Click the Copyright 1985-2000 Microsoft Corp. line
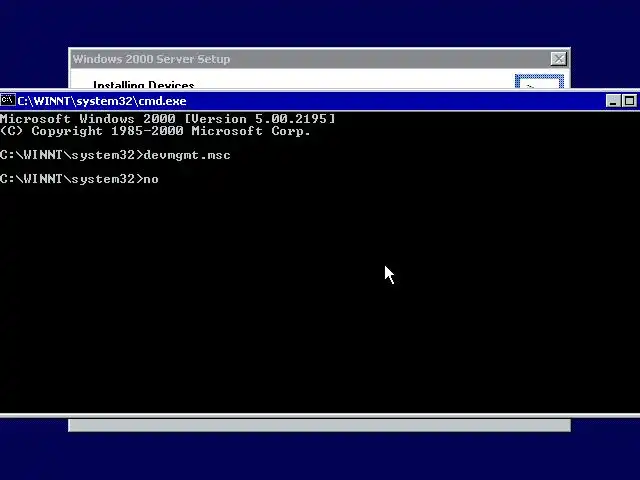The width and height of the screenshot is (640, 480). pos(155,131)
